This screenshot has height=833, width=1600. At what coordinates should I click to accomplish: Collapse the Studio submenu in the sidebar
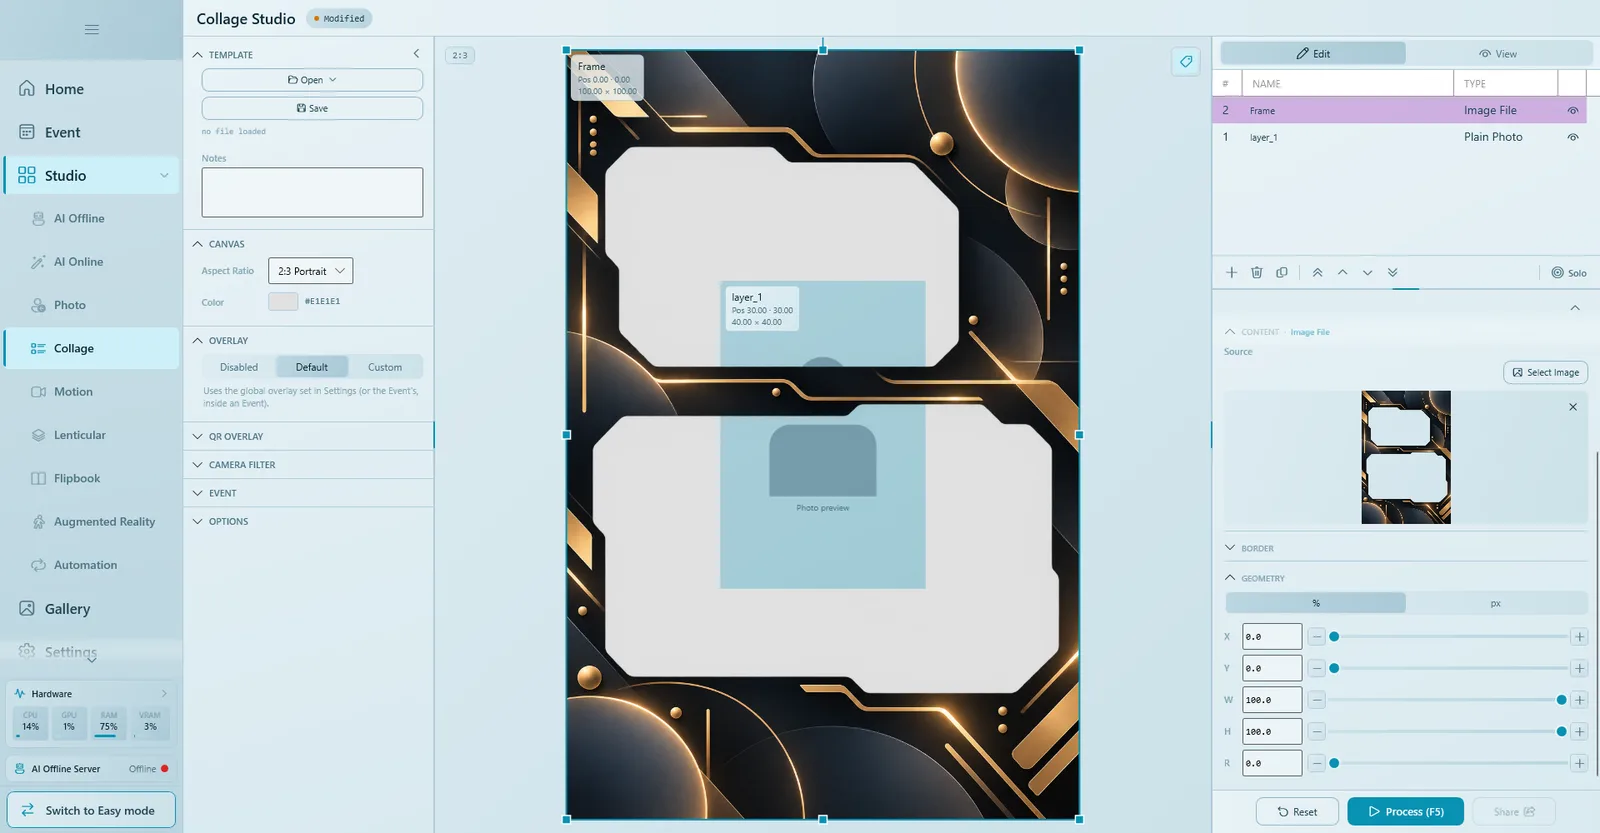[164, 176]
